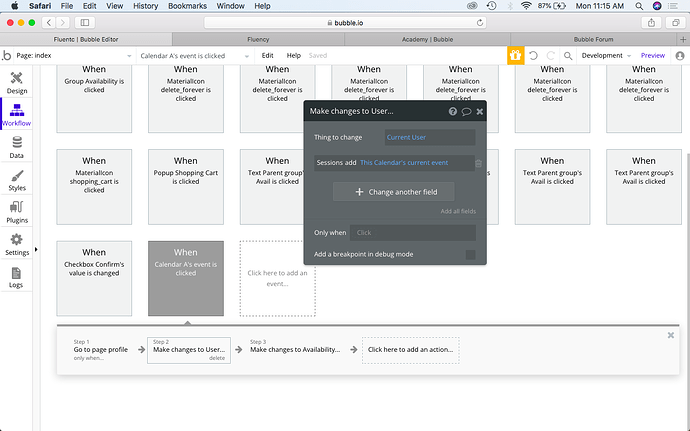The height and width of the screenshot is (431, 690).
Task: Switch to the Bubble Forum tab
Action: [x=593, y=39]
